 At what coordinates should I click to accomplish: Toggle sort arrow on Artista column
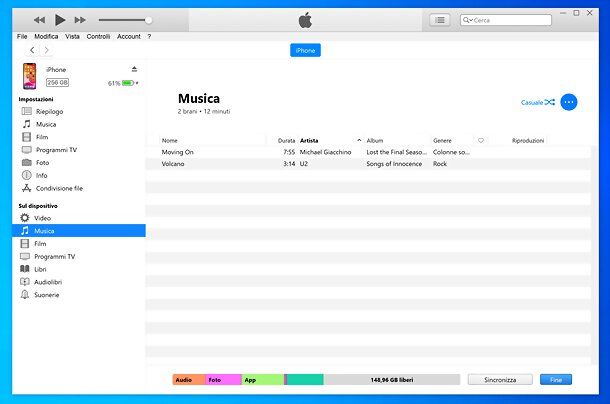click(x=359, y=140)
